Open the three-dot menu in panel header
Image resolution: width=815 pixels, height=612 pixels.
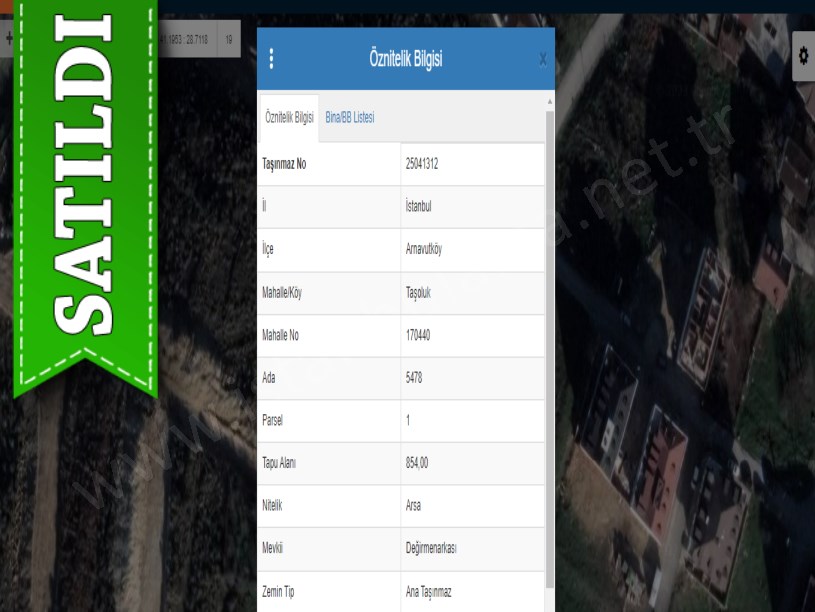(271, 59)
